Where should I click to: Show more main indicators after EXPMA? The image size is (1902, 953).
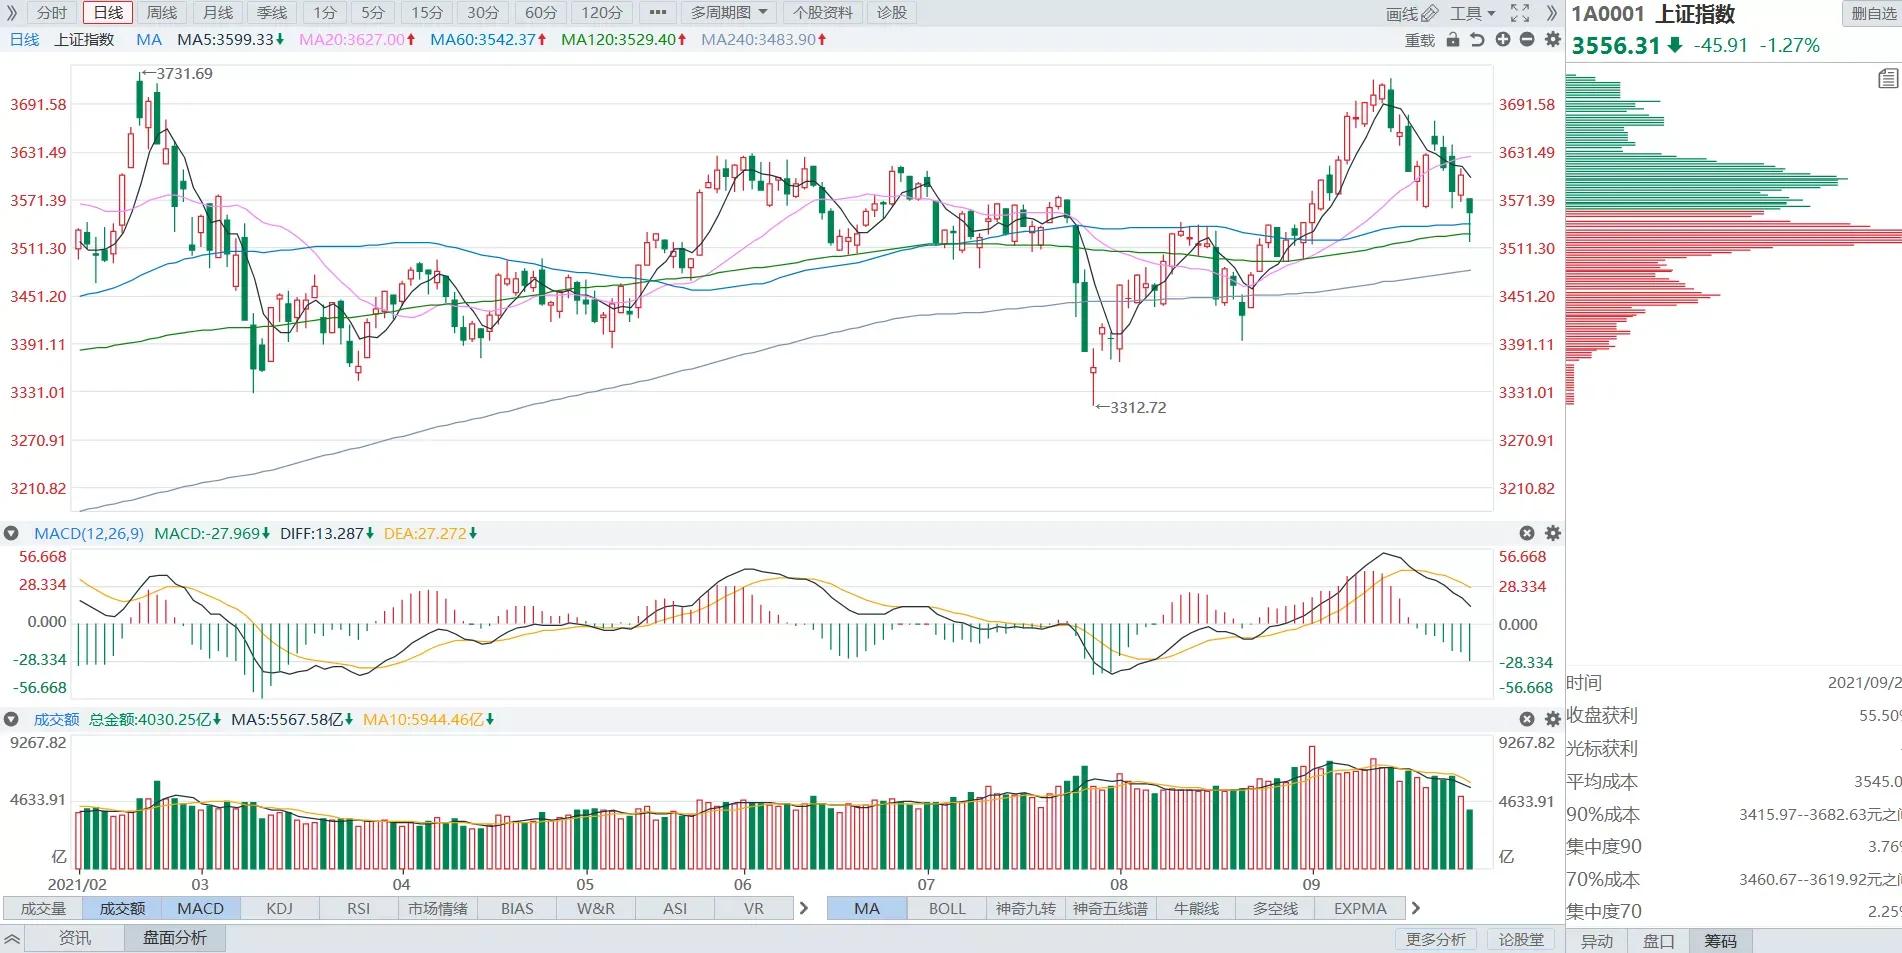pyautogui.click(x=1415, y=908)
